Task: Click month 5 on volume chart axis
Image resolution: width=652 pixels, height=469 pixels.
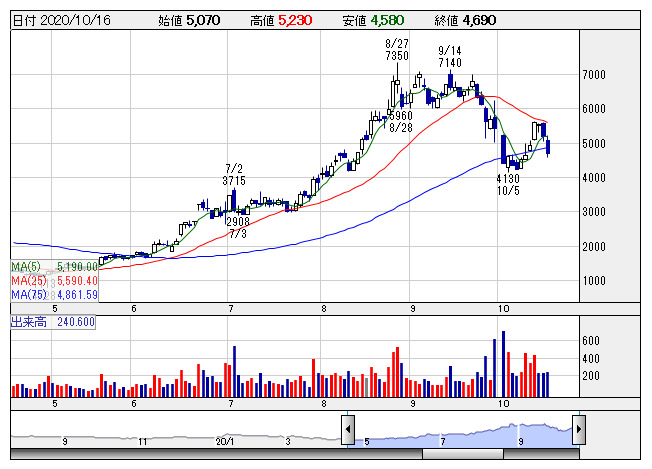Action: [x=55, y=404]
